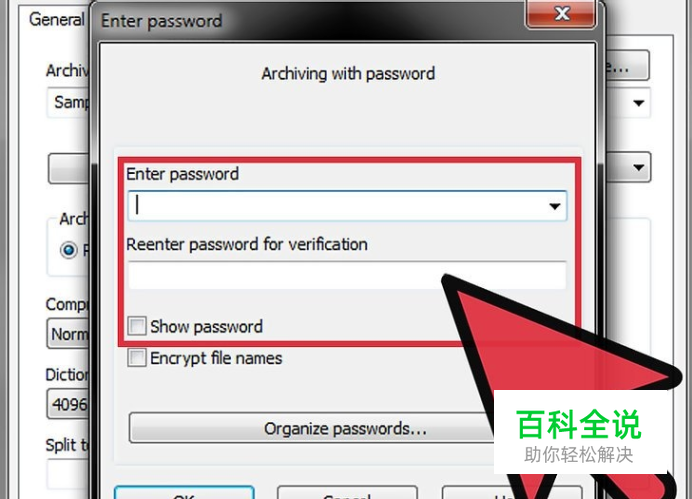Click the dictionary size 4096 field
Image resolution: width=692 pixels, height=499 pixels.
click(68, 404)
